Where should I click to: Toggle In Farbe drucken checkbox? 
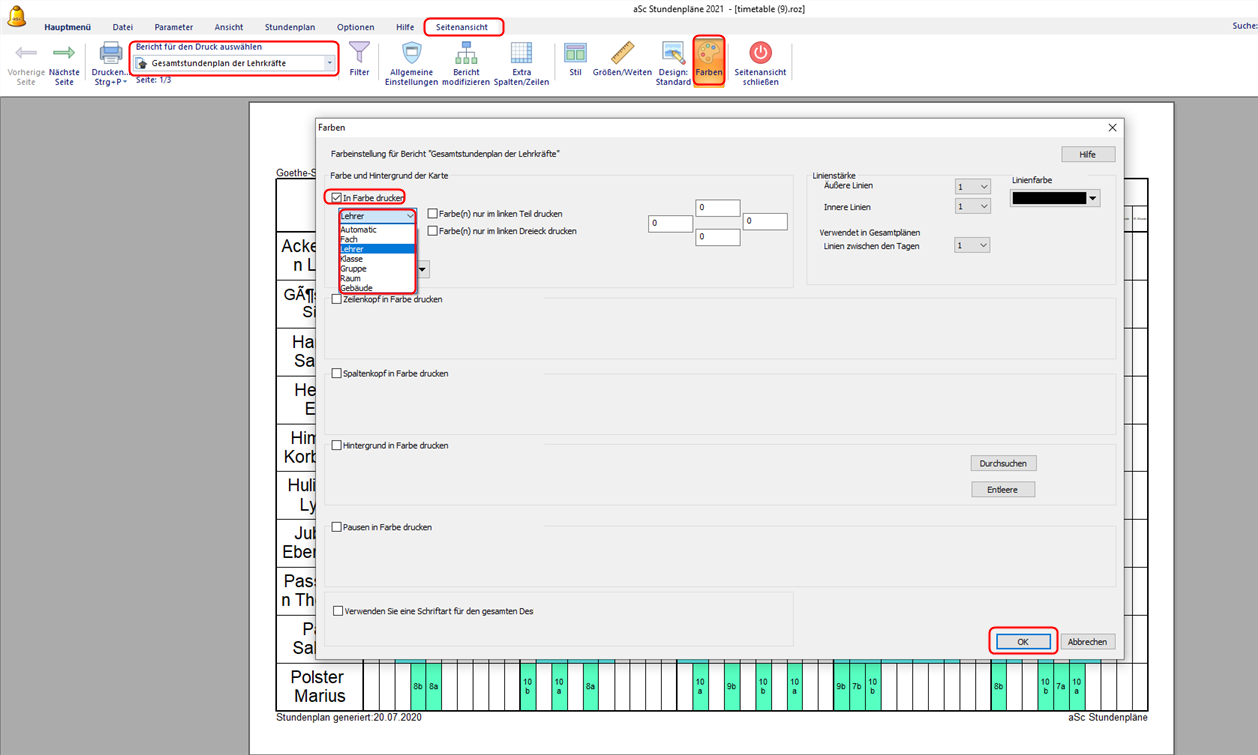[337, 198]
